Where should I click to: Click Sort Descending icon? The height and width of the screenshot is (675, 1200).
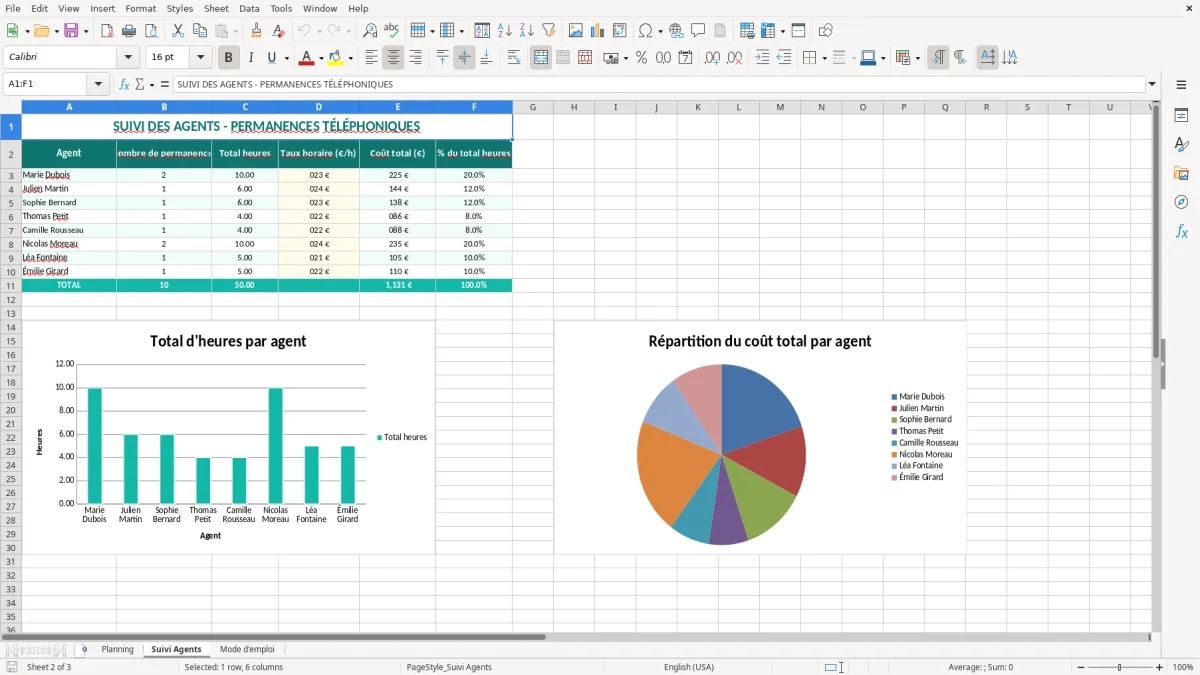click(527, 31)
